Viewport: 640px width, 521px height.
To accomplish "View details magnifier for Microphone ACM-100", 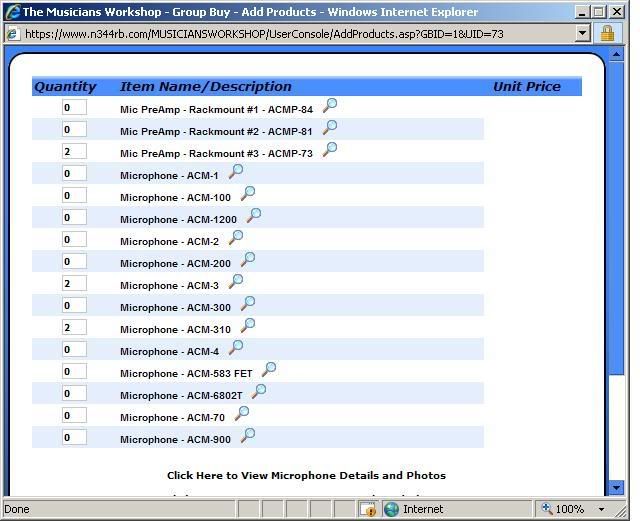I will click(x=248, y=194).
